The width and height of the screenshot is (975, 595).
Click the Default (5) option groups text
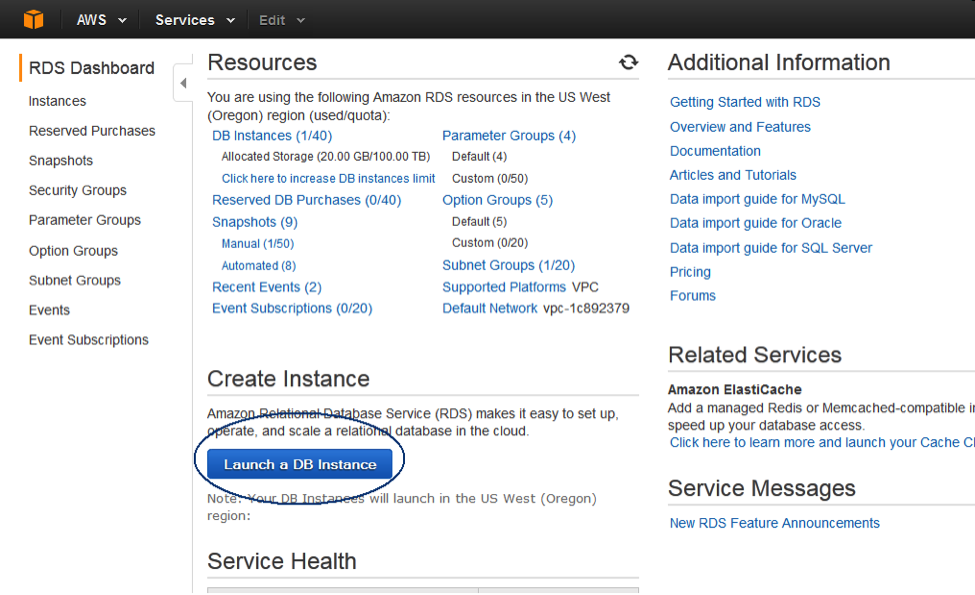(479, 221)
